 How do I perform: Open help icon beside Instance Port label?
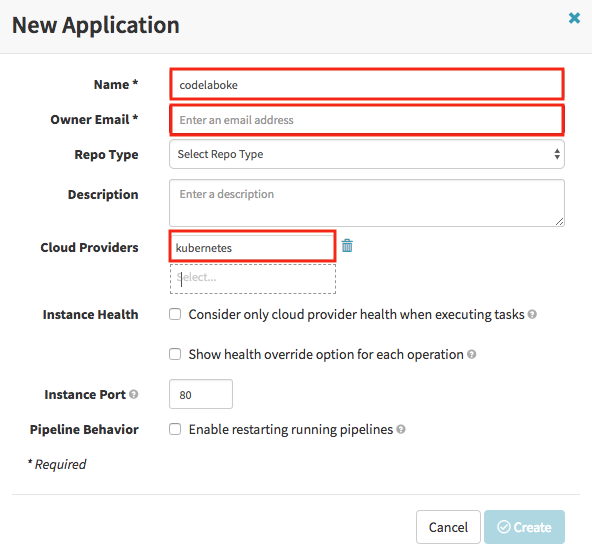134,394
